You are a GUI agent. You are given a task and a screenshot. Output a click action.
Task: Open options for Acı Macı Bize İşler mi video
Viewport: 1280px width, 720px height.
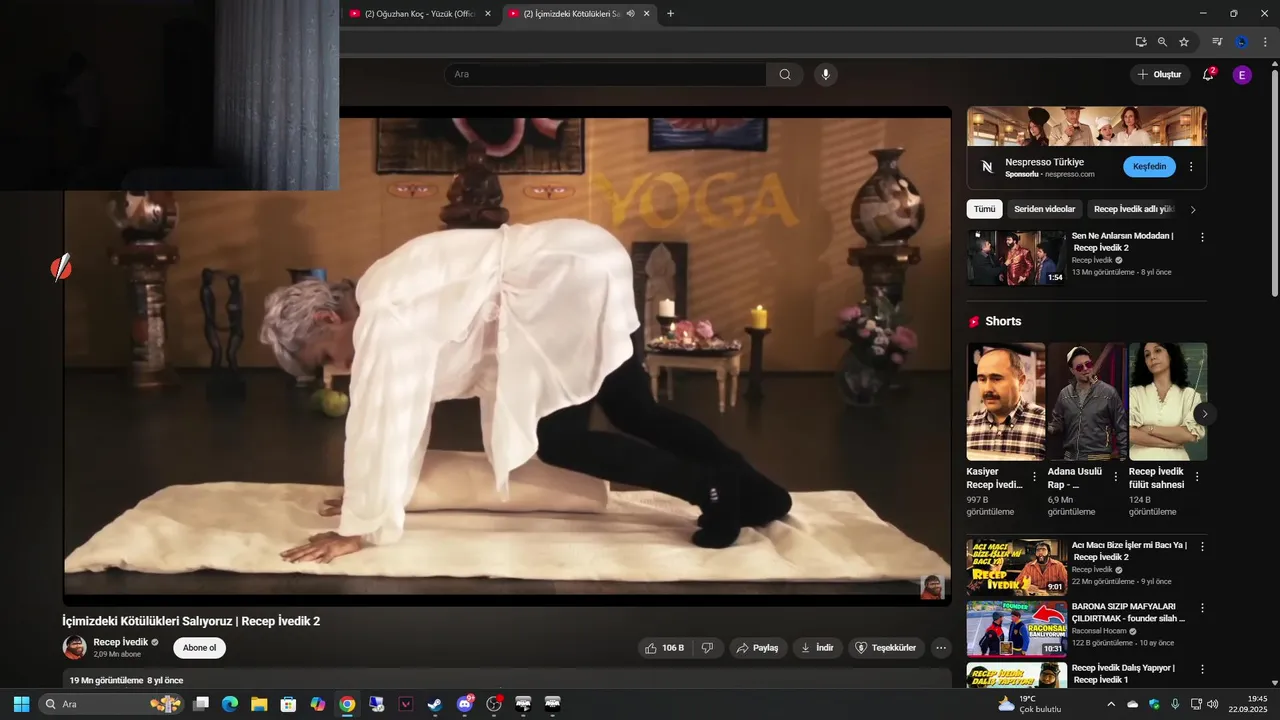point(1202,547)
